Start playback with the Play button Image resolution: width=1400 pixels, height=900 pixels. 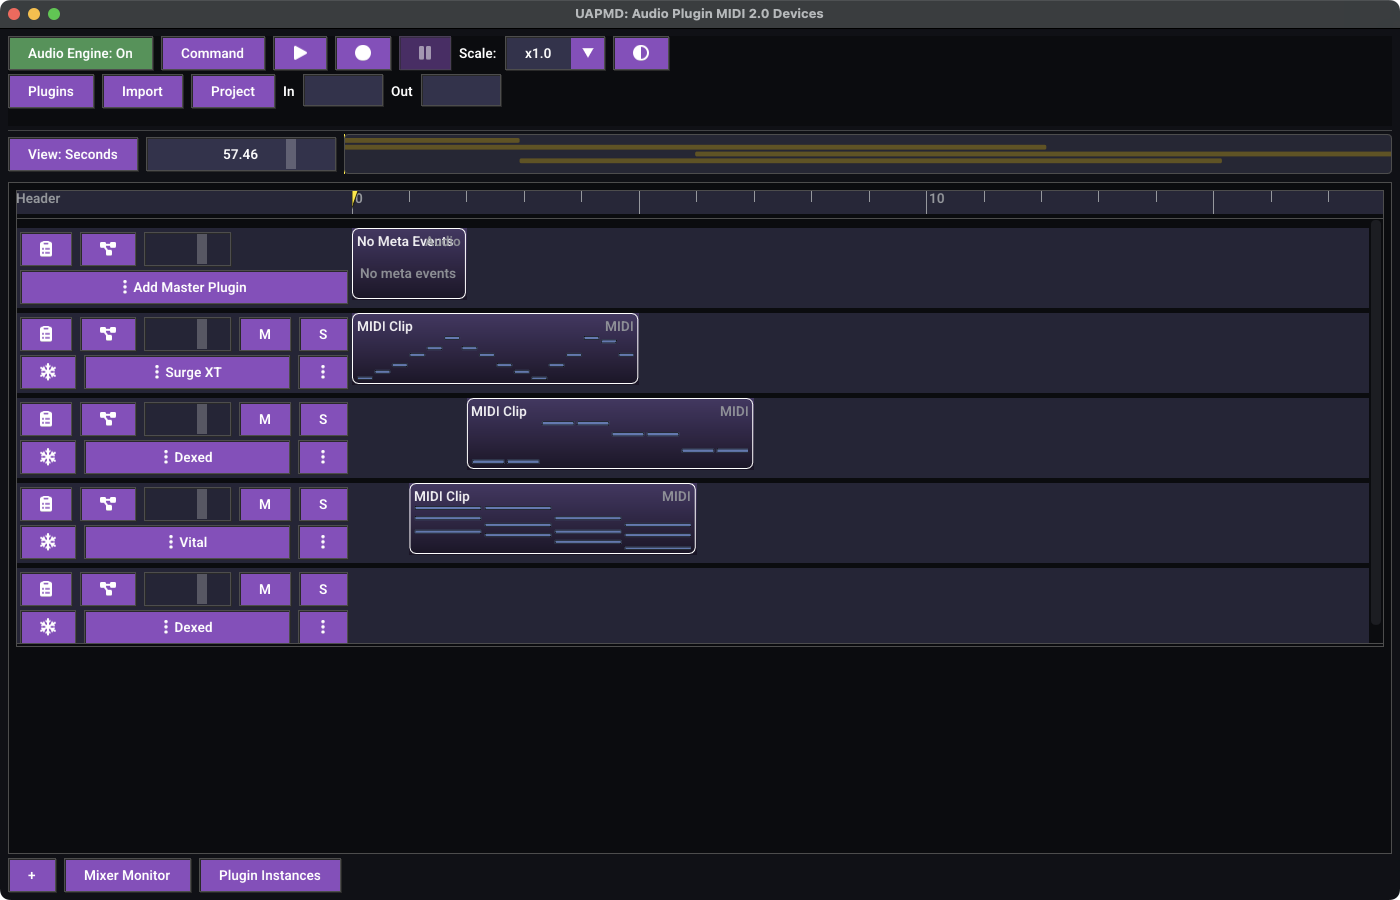point(300,53)
